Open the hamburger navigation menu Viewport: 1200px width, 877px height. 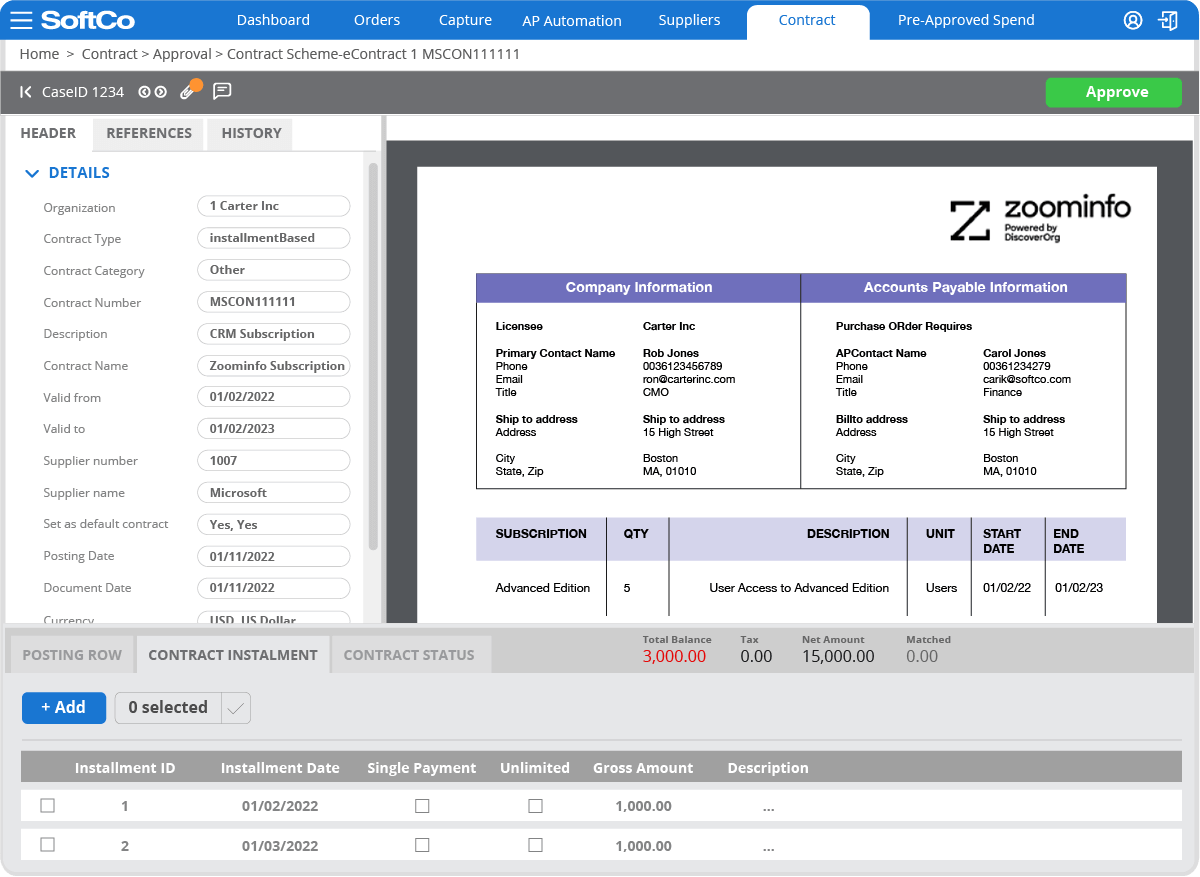(x=21, y=20)
